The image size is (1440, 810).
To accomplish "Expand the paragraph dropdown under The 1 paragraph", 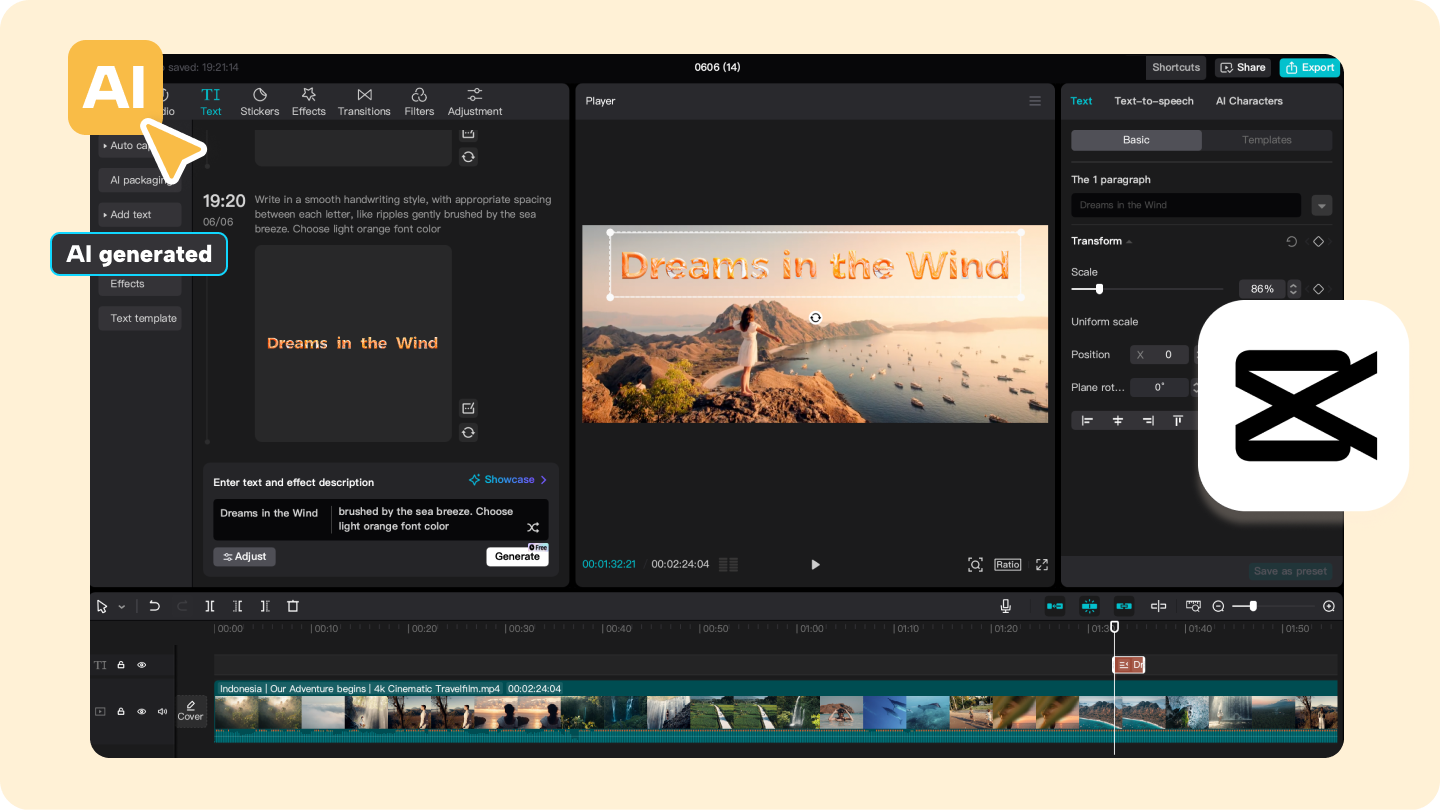I will 1321,204.
